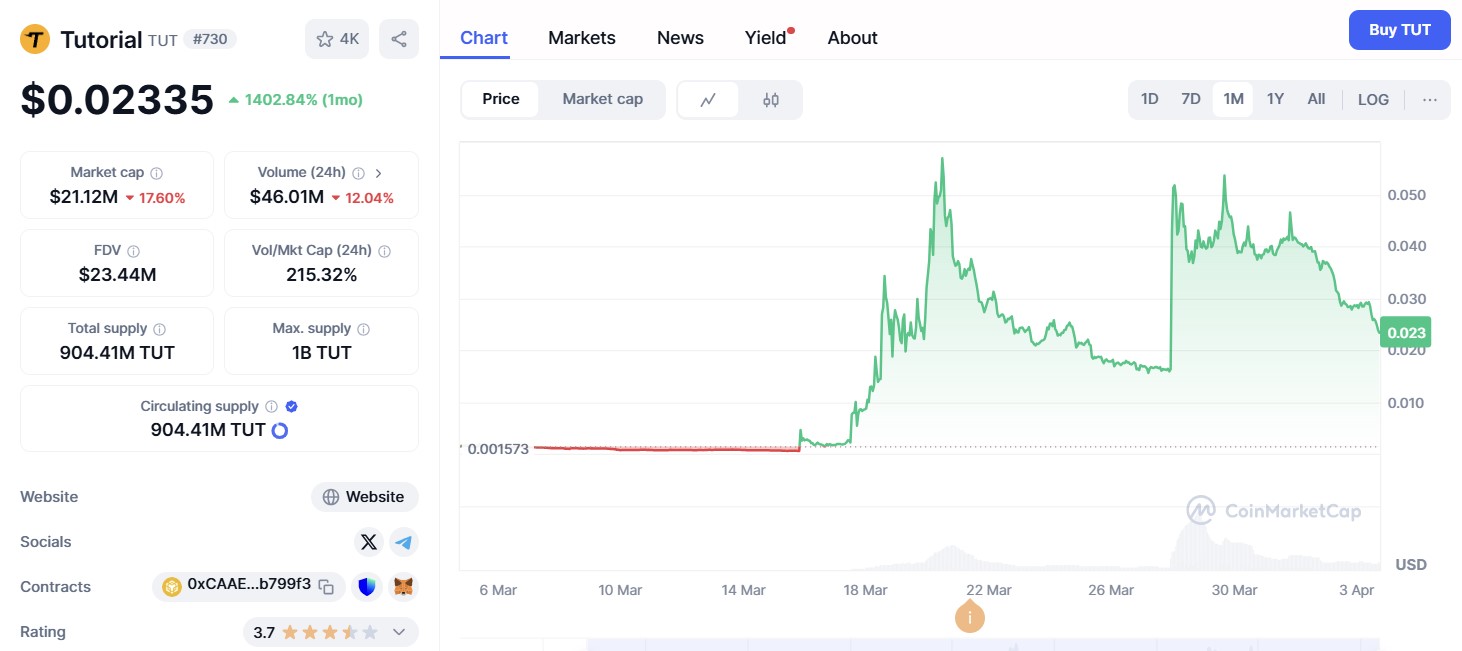Open the Website link
The width and height of the screenshot is (1462, 651).
[x=365, y=497]
